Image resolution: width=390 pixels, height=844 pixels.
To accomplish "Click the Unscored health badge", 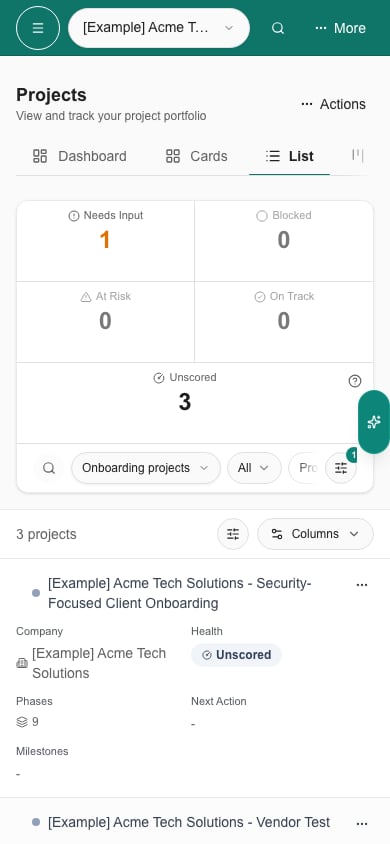I will click(x=236, y=655).
